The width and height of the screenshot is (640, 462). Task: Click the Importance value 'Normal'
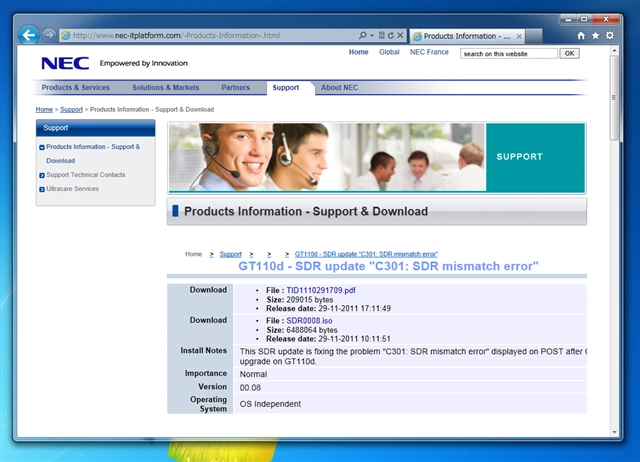(x=253, y=374)
